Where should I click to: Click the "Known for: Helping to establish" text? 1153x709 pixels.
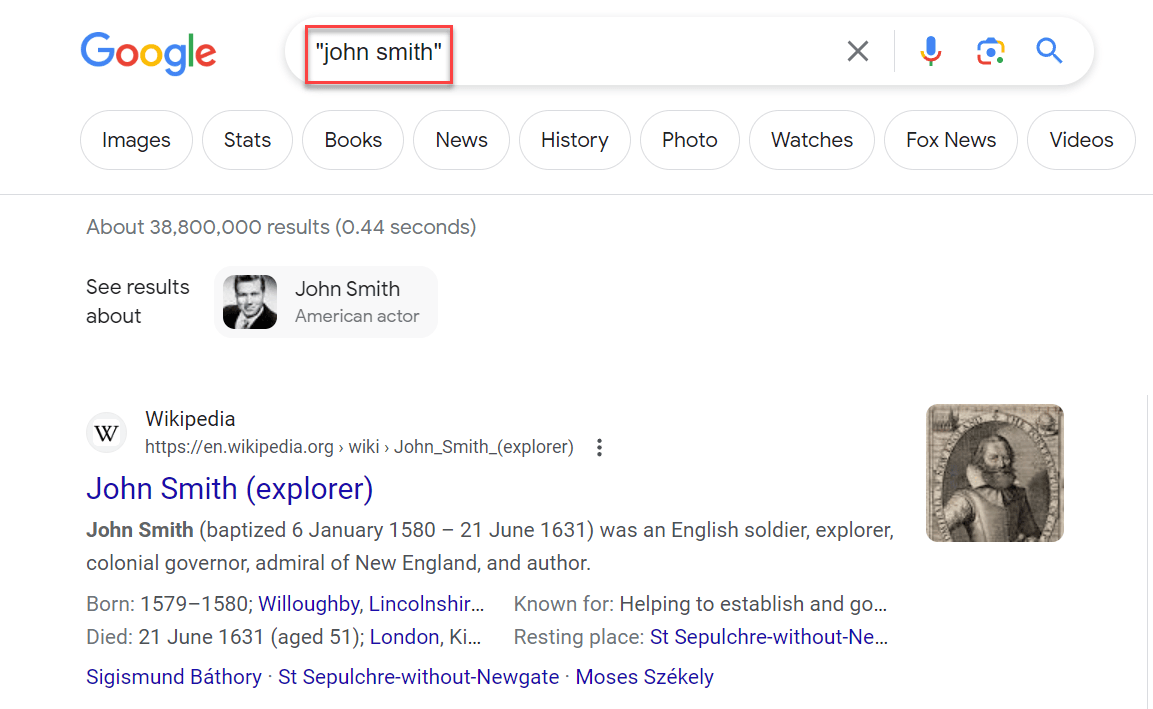click(700, 604)
